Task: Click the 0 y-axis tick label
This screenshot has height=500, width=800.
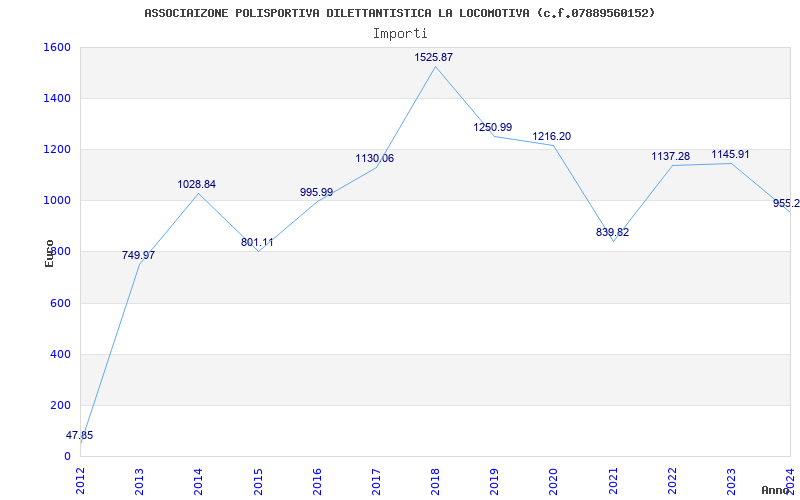Action: [67, 457]
